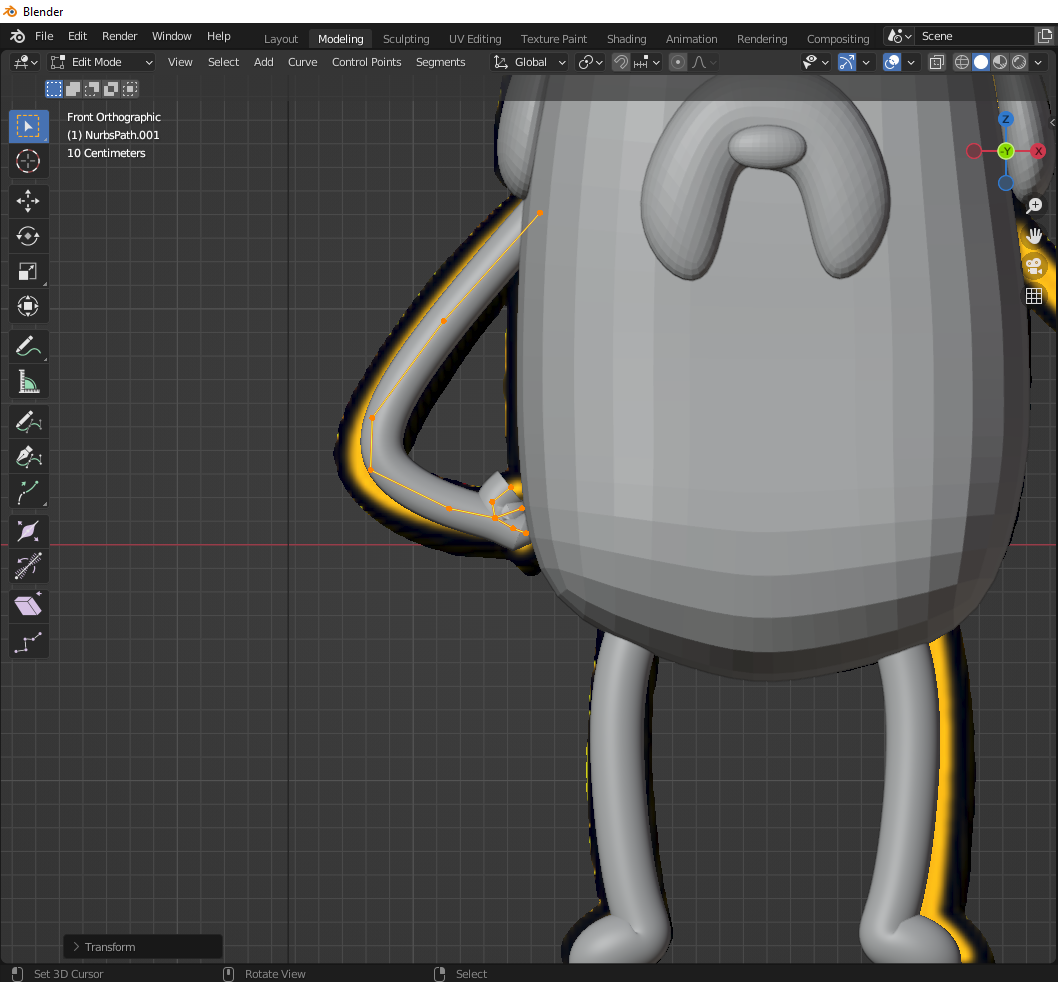The width and height of the screenshot is (1058, 982).
Task: Activate the Radius tool
Action: 28,532
